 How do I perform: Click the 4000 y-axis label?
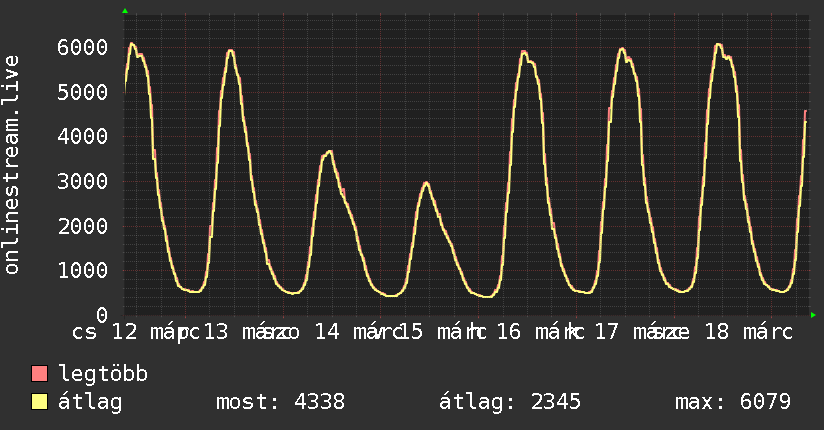coord(83,137)
